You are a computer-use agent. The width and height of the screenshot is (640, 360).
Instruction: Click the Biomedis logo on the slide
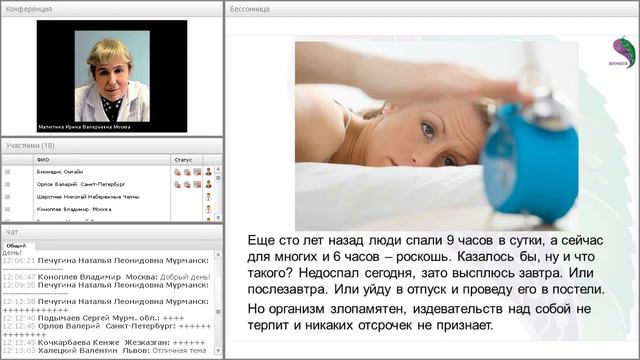[x=623, y=52]
